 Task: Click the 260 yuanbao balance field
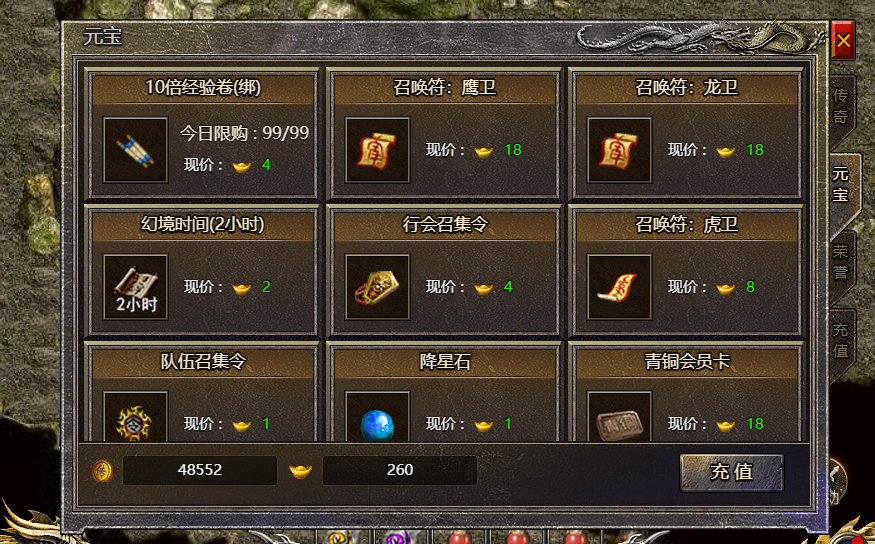(400, 470)
